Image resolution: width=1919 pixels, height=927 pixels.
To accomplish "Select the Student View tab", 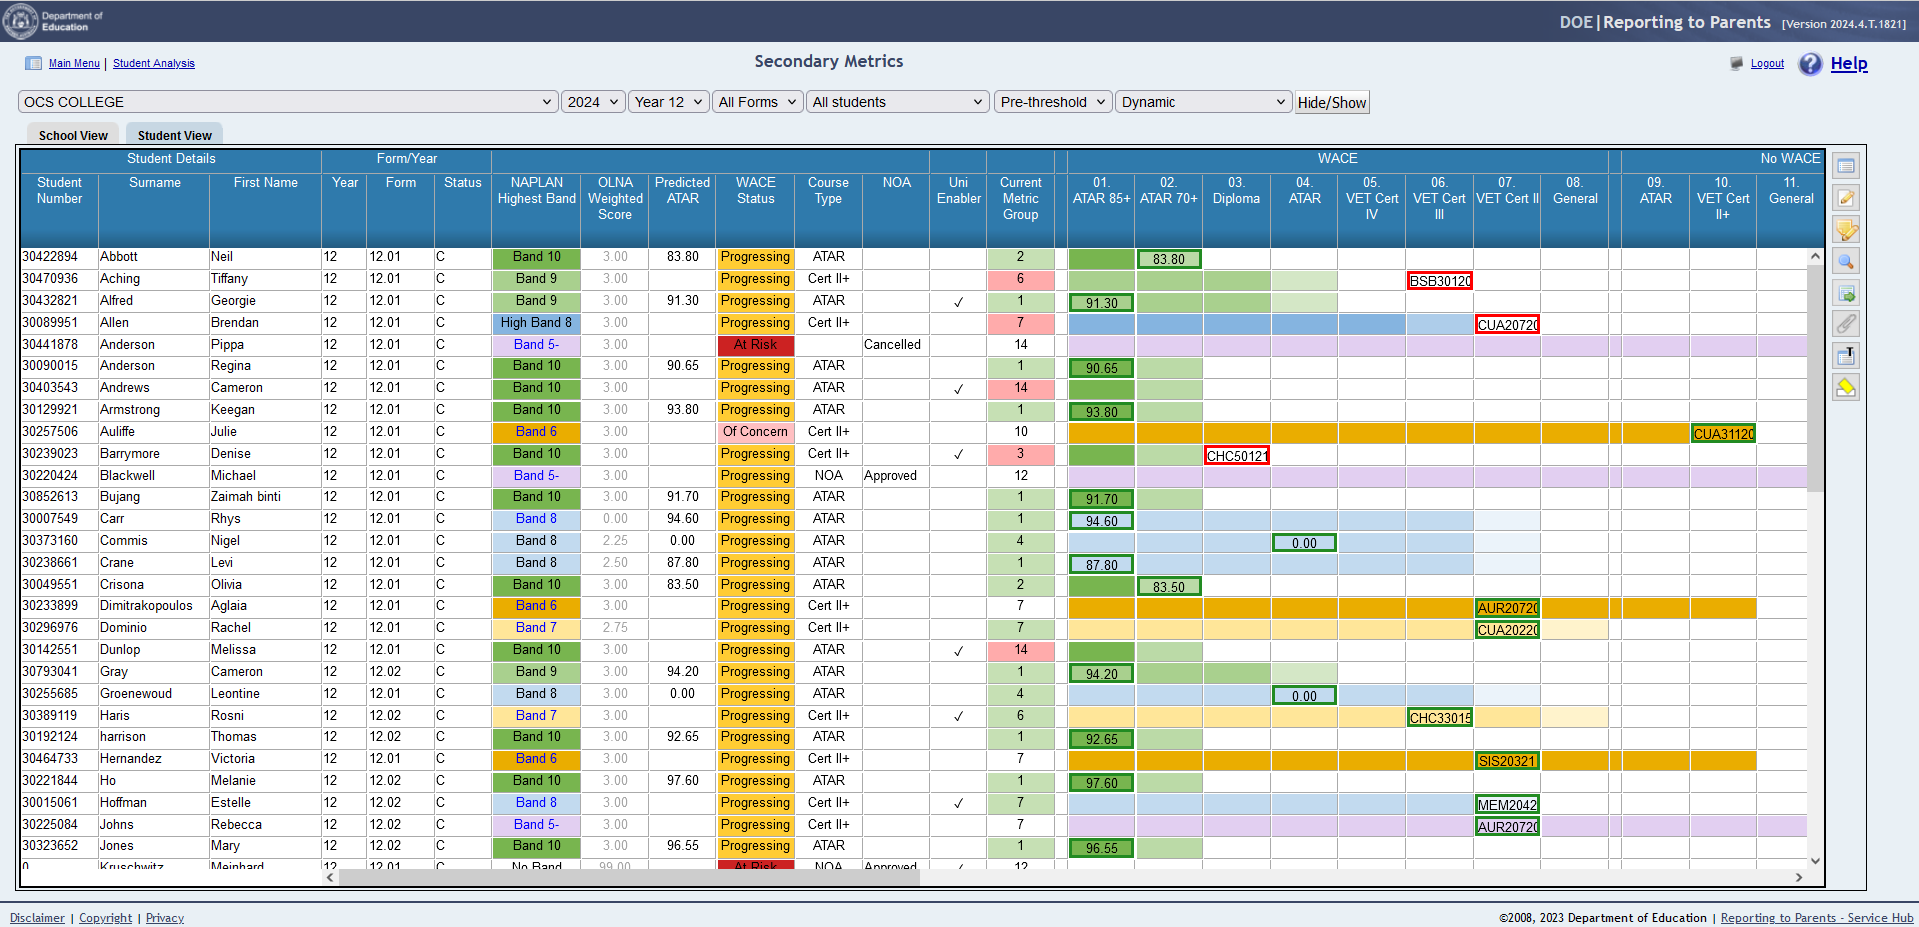I will click(x=174, y=135).
